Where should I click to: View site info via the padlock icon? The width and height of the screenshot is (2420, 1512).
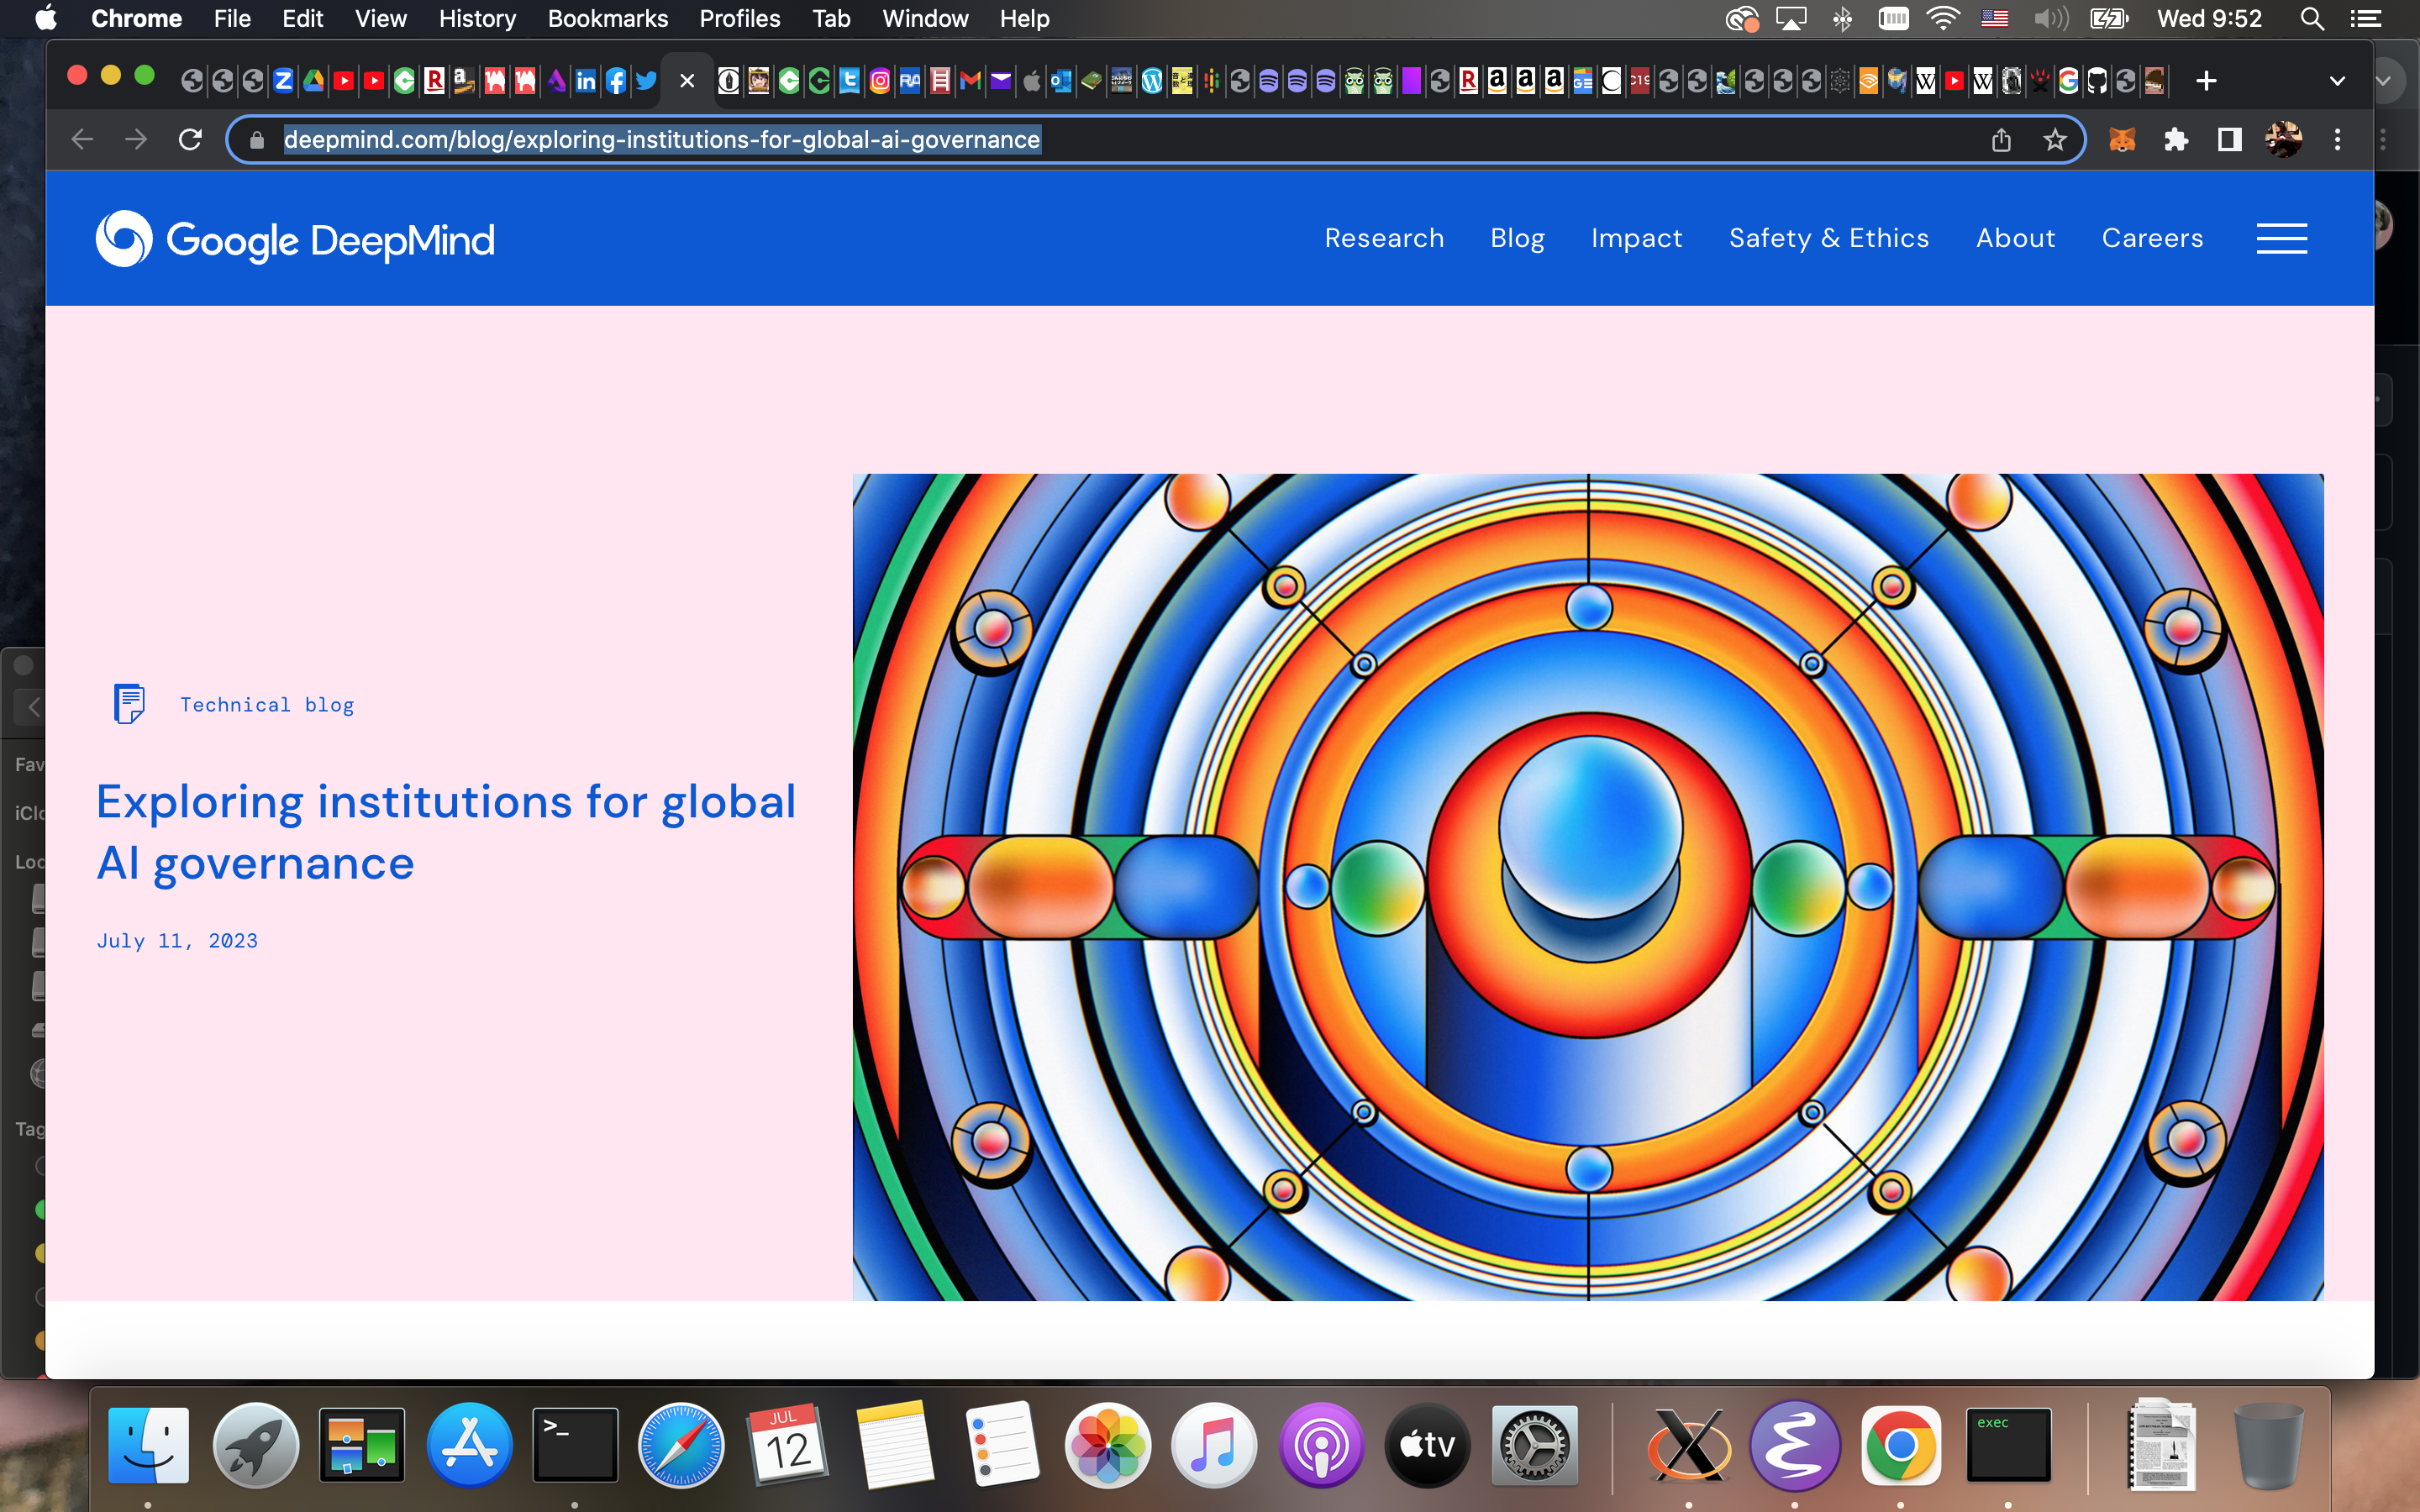click(x=257, y=140)
